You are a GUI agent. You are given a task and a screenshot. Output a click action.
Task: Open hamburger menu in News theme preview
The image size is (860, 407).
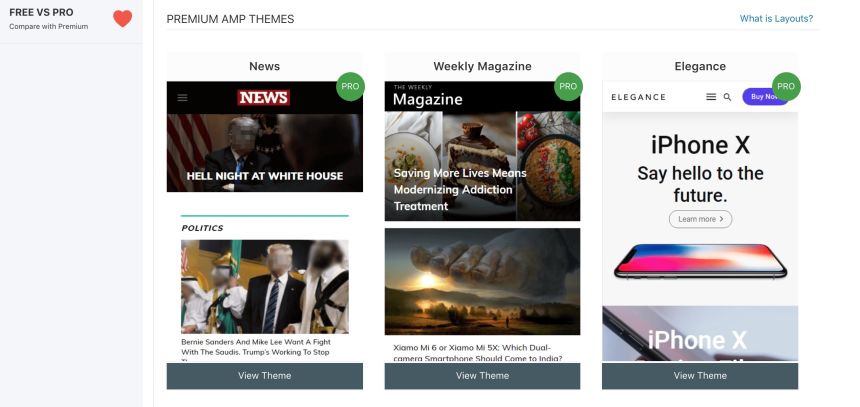click(x=183, y=98)
